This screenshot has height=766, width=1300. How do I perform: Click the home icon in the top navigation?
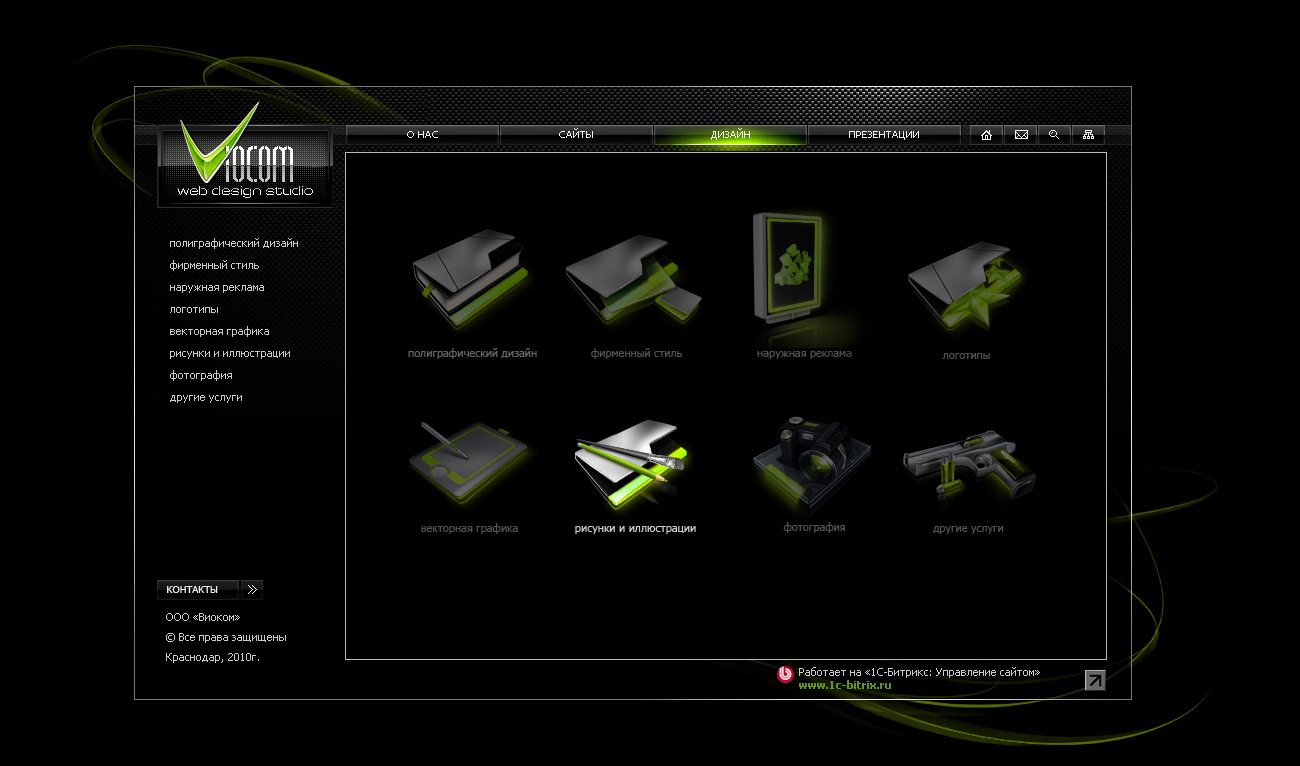pos(986,134)
